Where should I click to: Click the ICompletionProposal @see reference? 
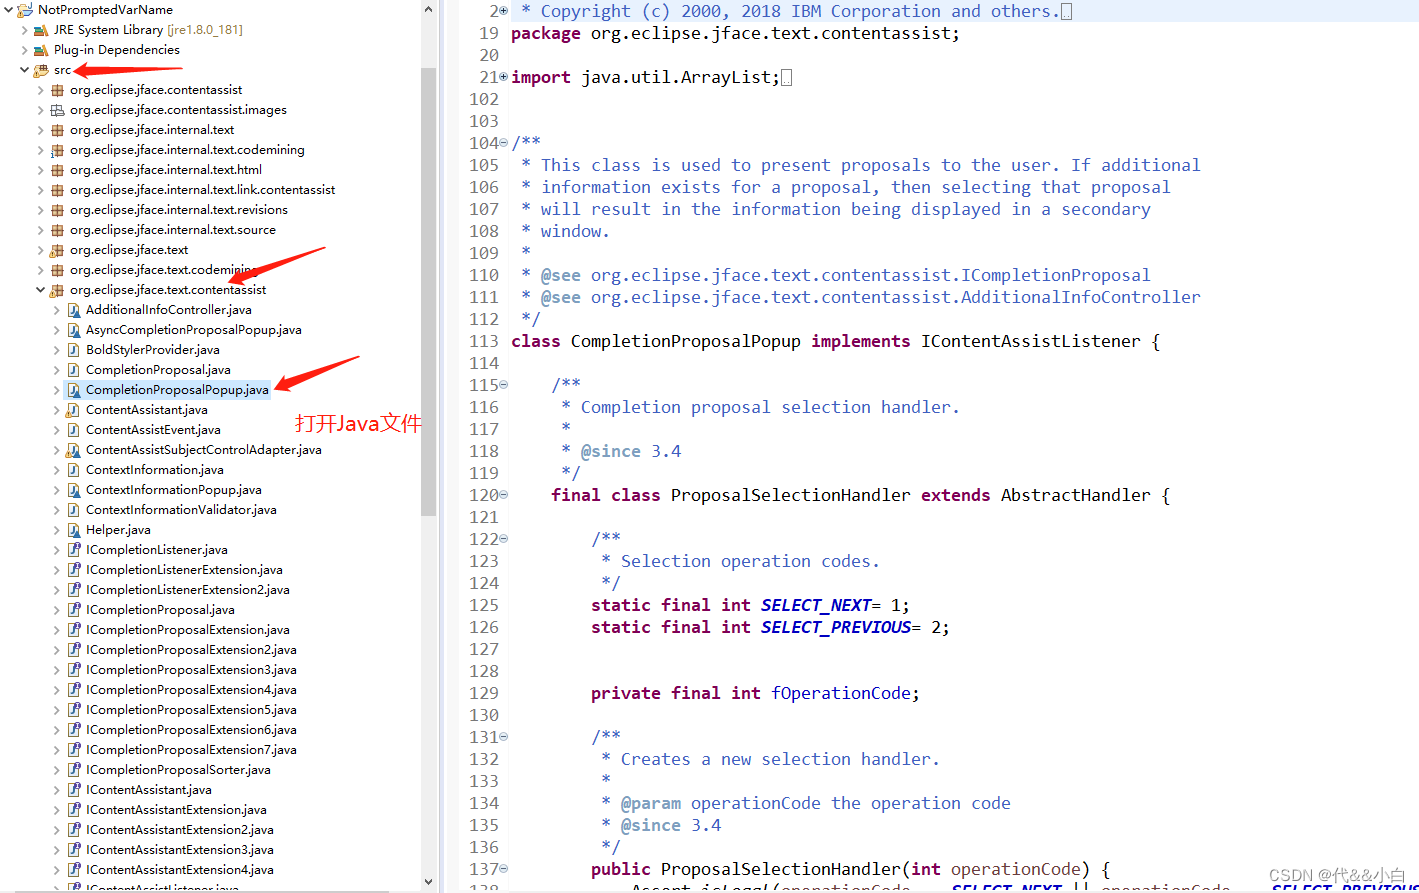(x=870, y=275)
